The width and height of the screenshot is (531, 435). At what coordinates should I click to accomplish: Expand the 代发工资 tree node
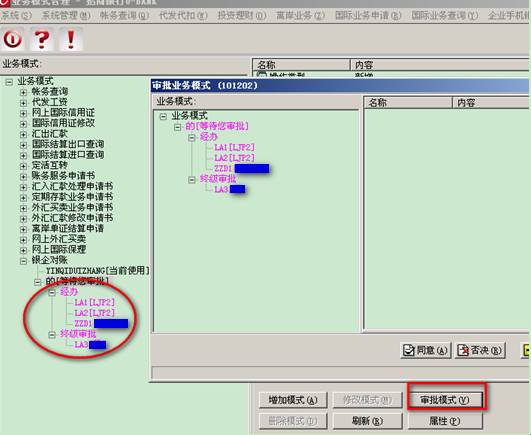[23, 103]
